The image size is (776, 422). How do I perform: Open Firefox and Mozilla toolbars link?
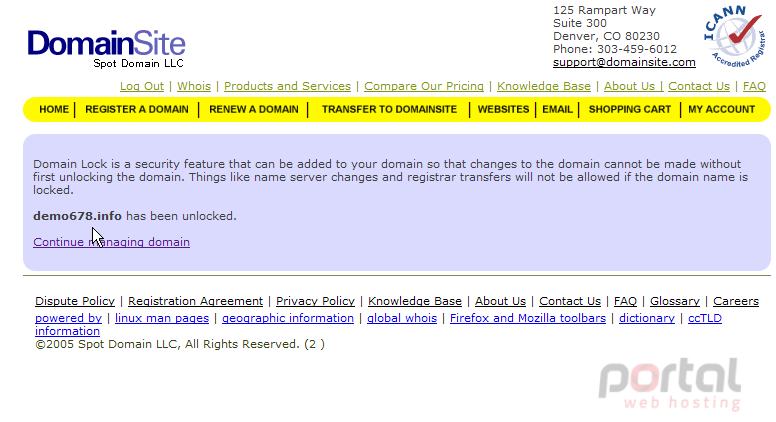point(528,318)
